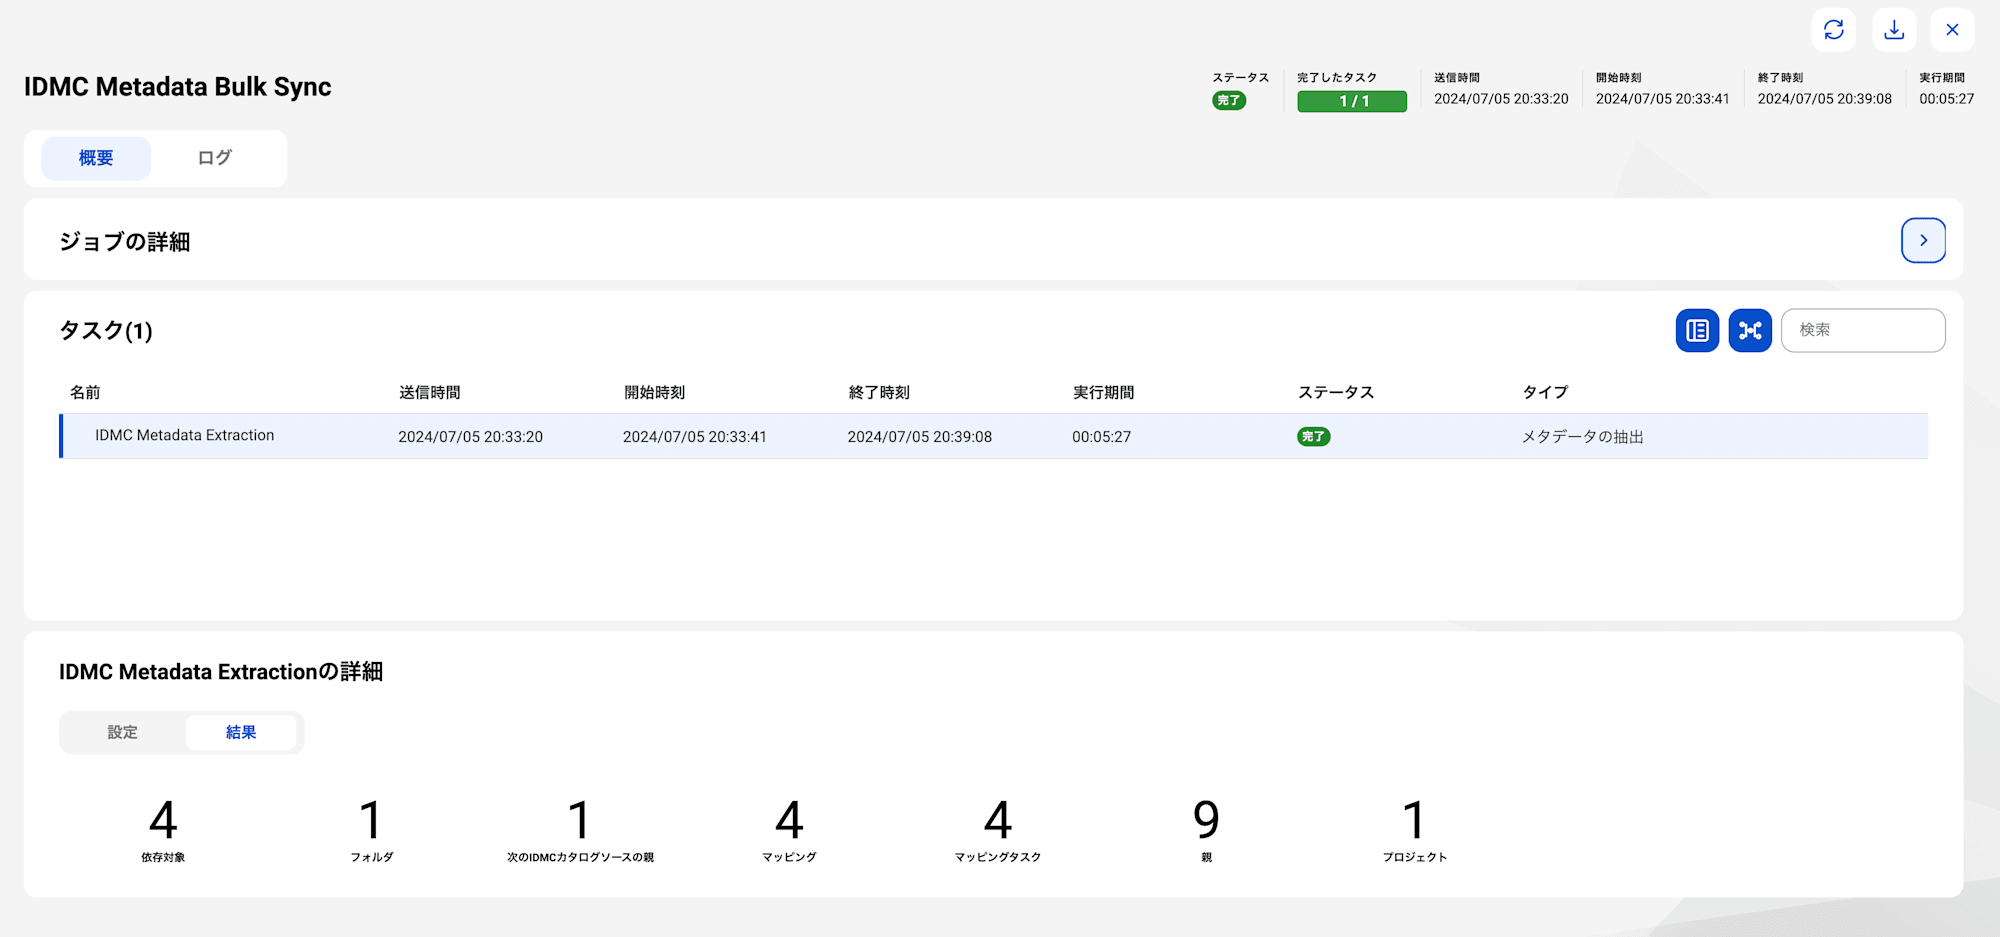
Task: Click the IDMC Metadata Bulk Sync title
Action: (178, 87)
